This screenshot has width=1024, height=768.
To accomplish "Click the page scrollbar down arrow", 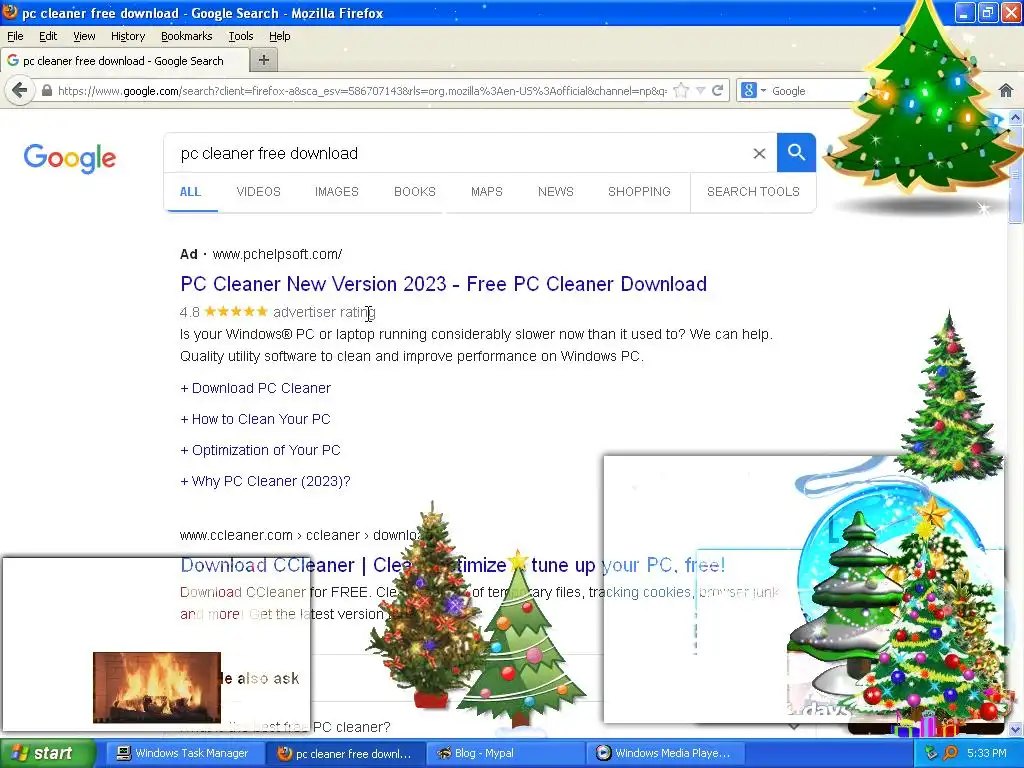I will tap(1016, 729).
